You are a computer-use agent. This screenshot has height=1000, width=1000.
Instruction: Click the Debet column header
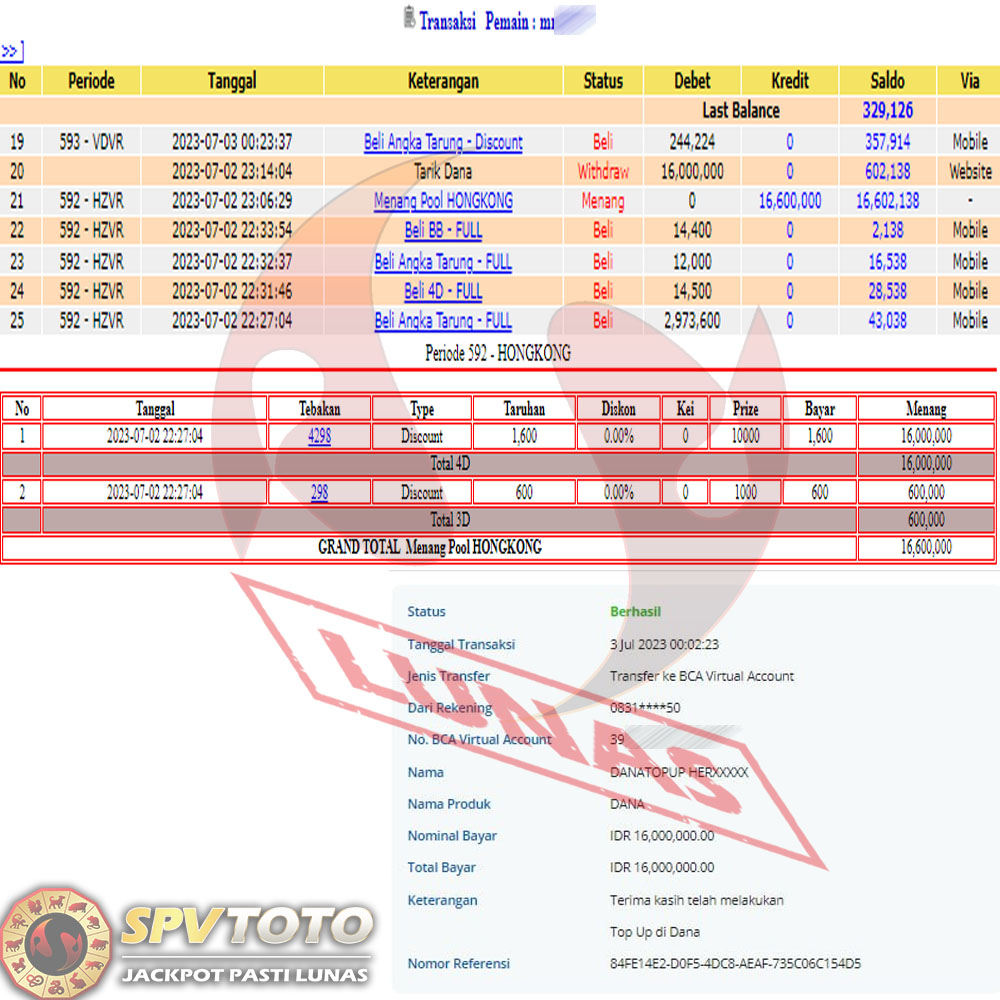pos(691,81)
